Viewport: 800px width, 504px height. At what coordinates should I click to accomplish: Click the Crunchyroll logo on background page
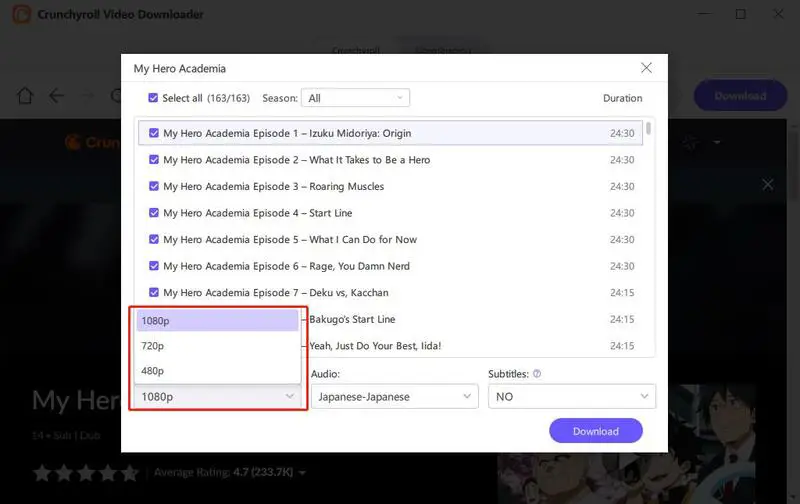pos(93,142)
